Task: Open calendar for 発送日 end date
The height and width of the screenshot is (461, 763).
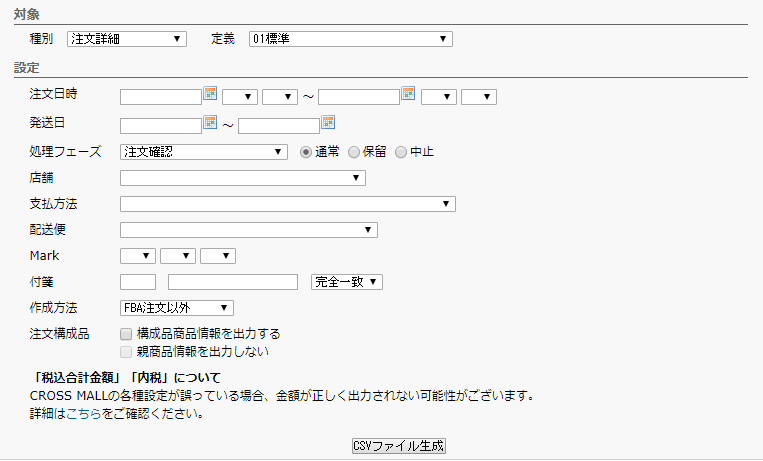Action: tap(328, 122)
